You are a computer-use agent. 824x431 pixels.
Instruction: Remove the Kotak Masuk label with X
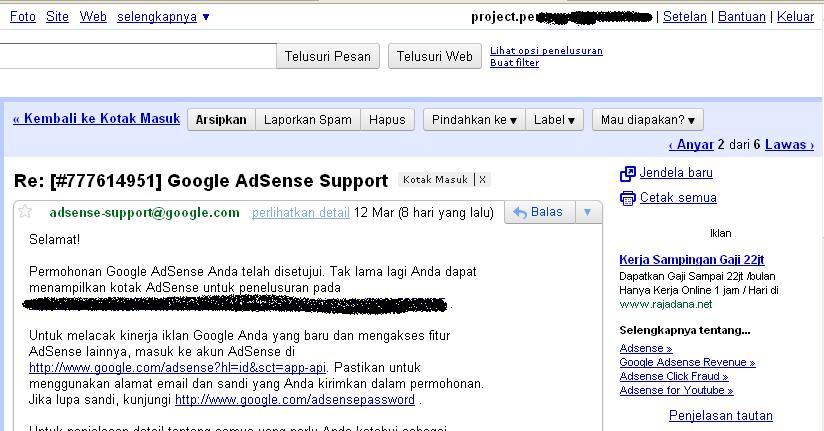pyautogui.click(x=482, y=180)
